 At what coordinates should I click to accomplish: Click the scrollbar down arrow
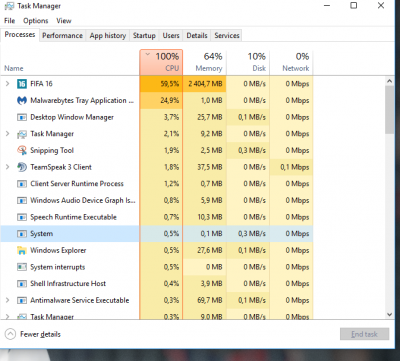(389, 314)
